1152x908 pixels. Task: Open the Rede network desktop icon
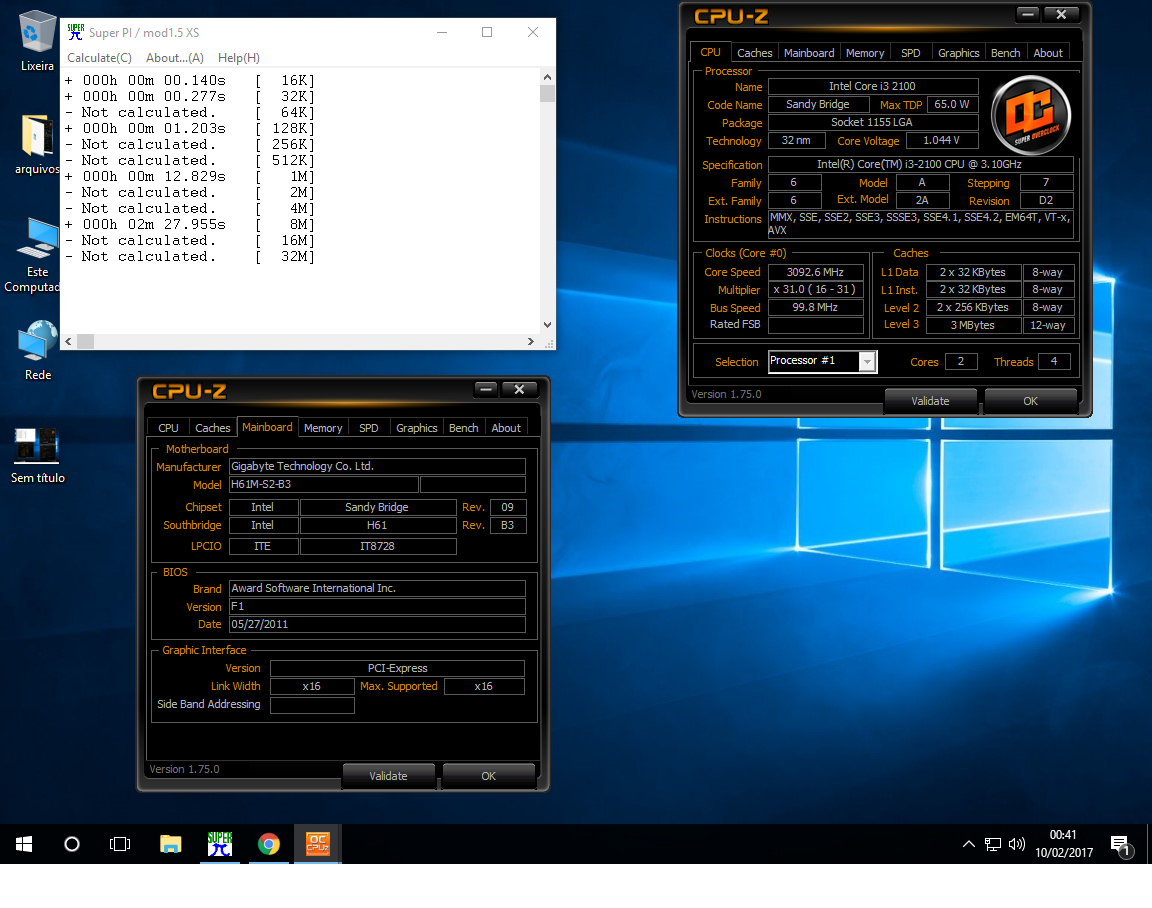pos(37,350)
